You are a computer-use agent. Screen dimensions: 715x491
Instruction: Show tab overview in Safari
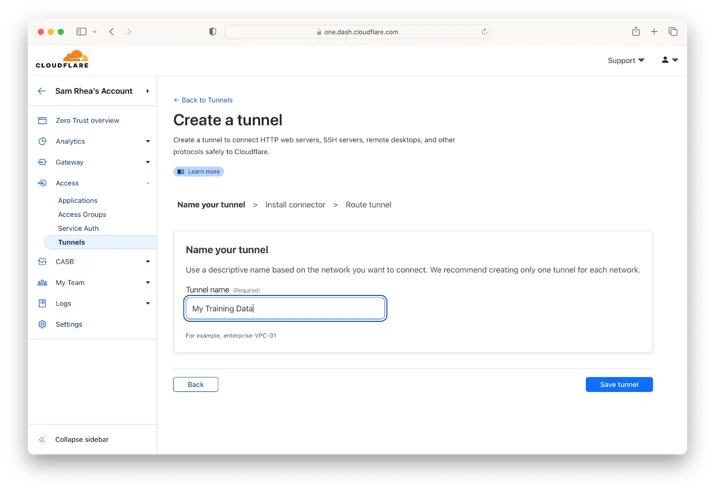pyautogui.click(x=673, y=31)
